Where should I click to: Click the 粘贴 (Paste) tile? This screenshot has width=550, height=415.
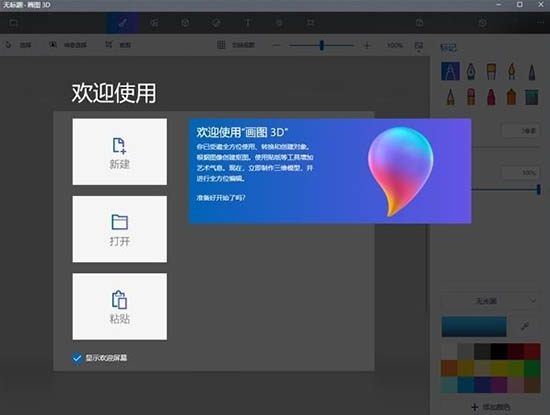click(120, 307)
